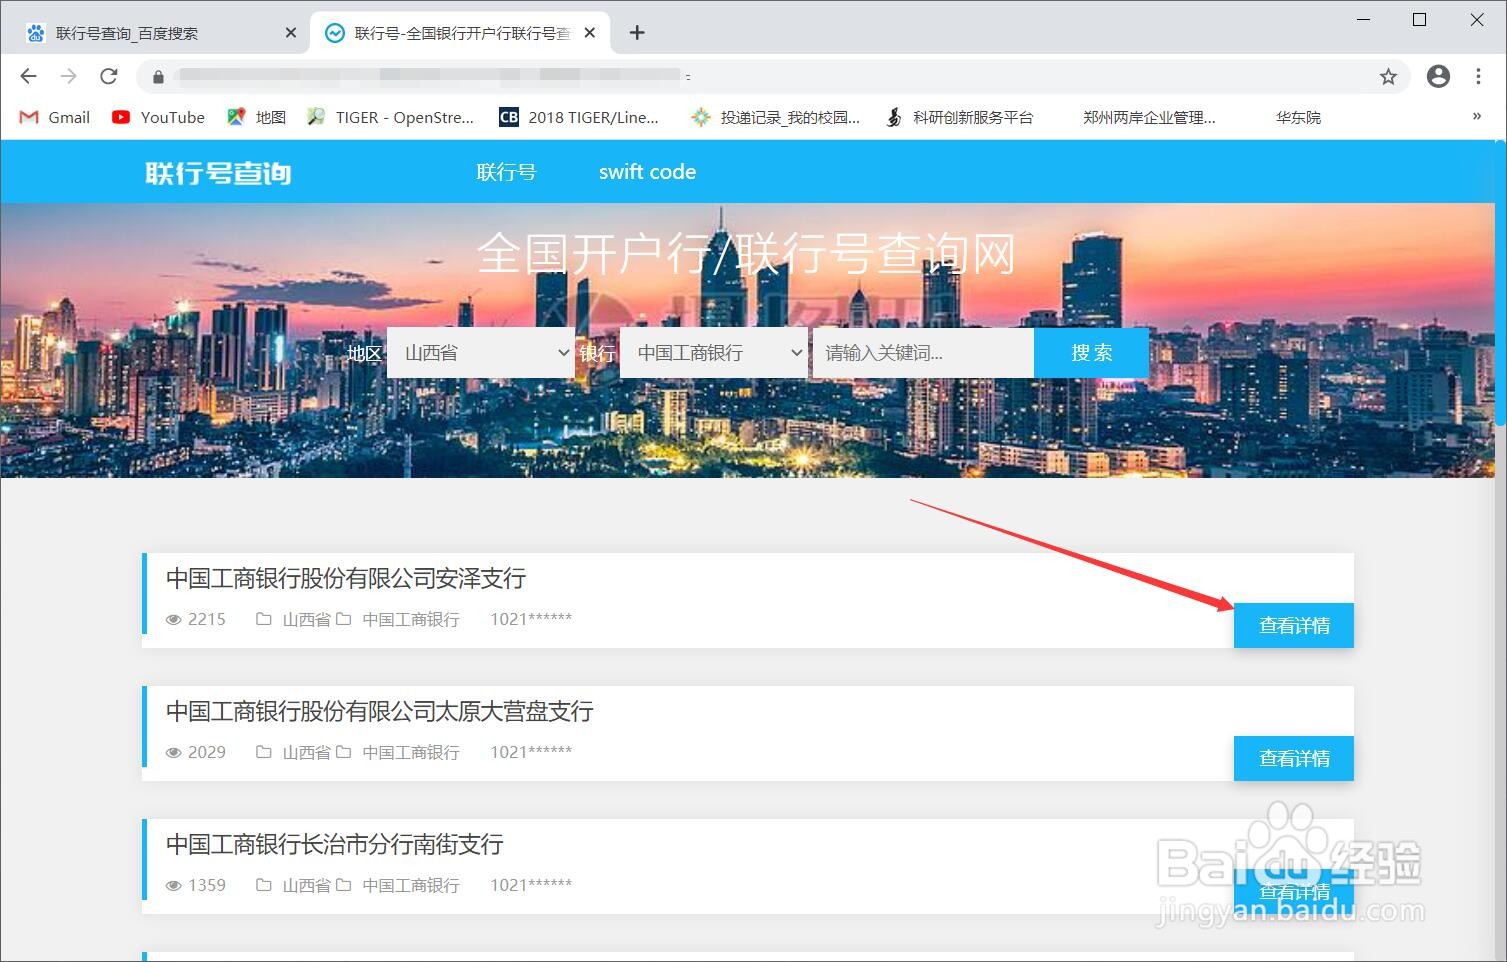Open the browser profile avatar icon
The width and height of the screenshot is (1507, 962).
(x=1438, y=76)
